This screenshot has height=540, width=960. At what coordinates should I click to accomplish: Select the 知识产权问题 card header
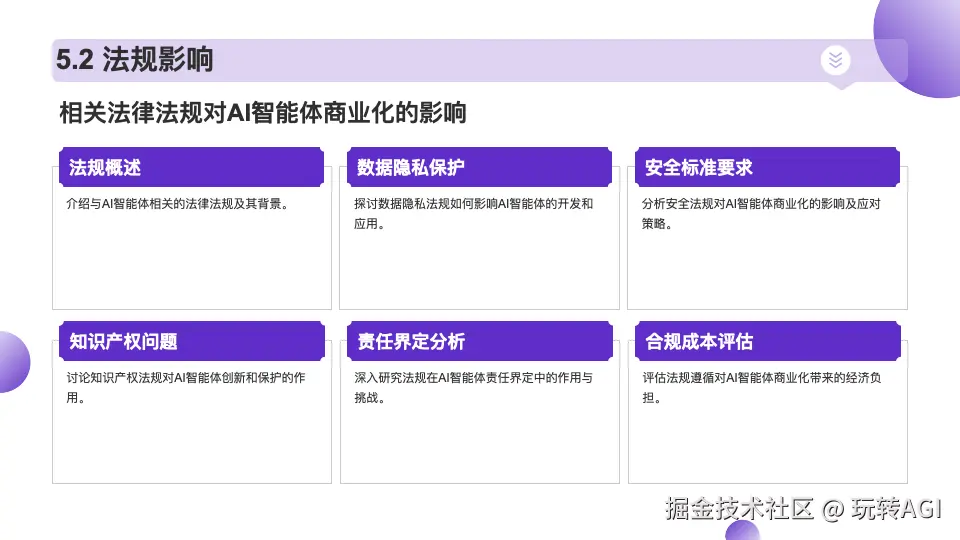(x=192, y=341)
